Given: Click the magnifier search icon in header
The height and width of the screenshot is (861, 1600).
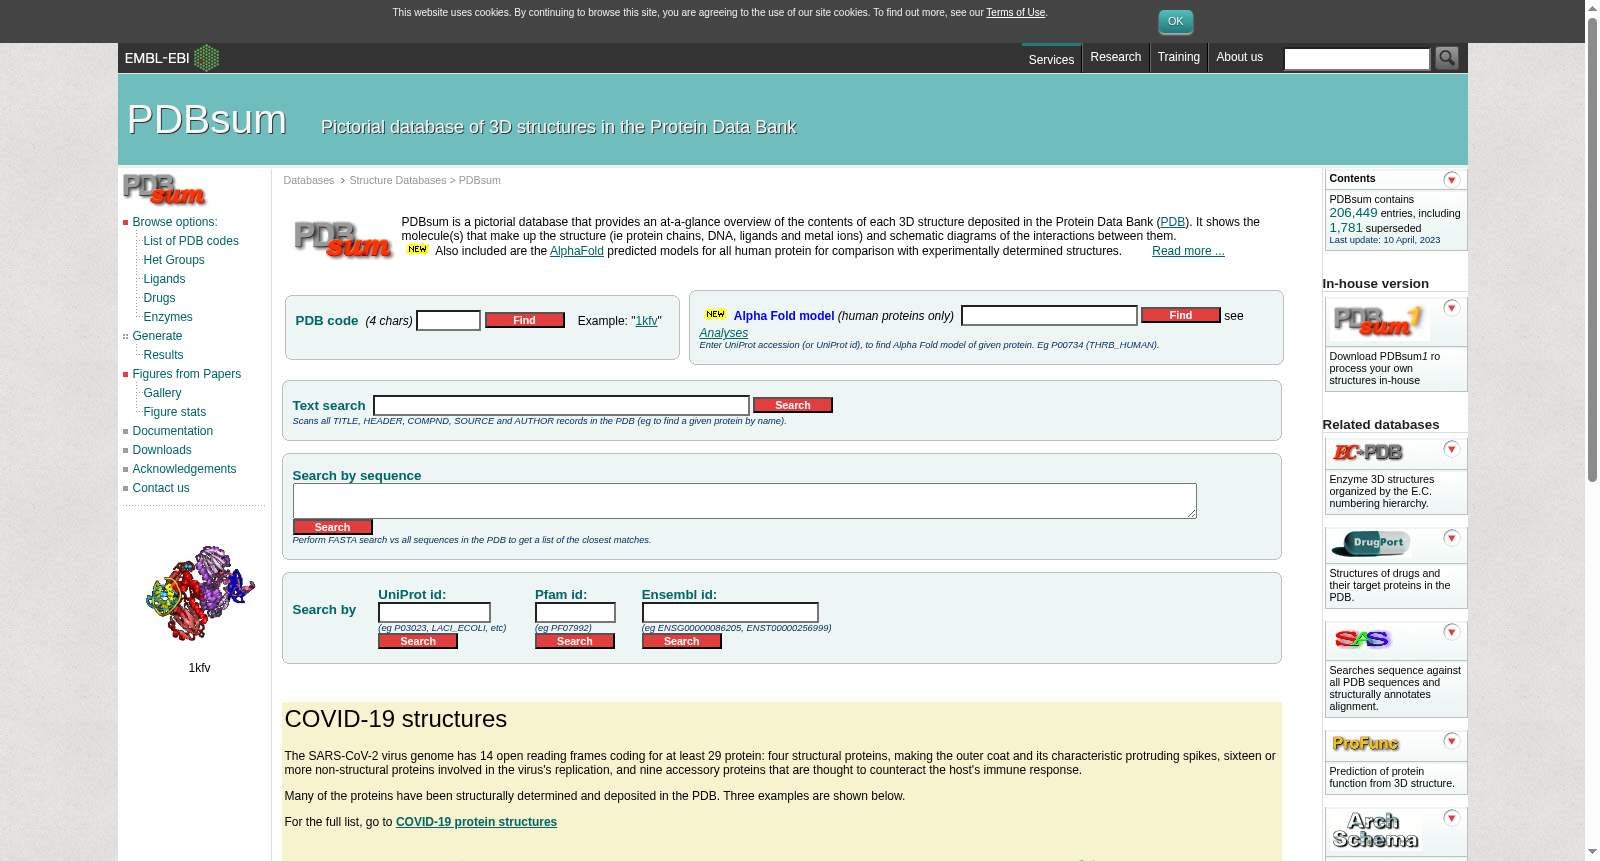Looking at the screenshot, I should (1446, 58).
